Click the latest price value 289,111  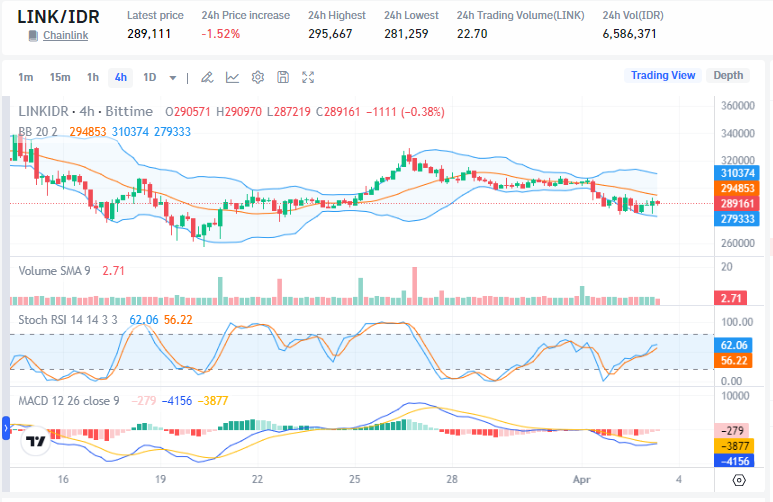click(x=149, y=34)
